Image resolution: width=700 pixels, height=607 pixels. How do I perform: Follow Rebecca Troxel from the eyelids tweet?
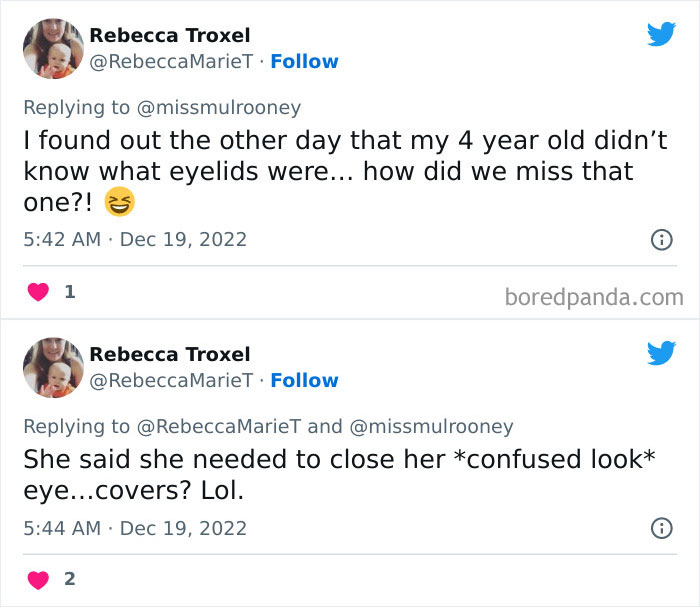(304, 62)
